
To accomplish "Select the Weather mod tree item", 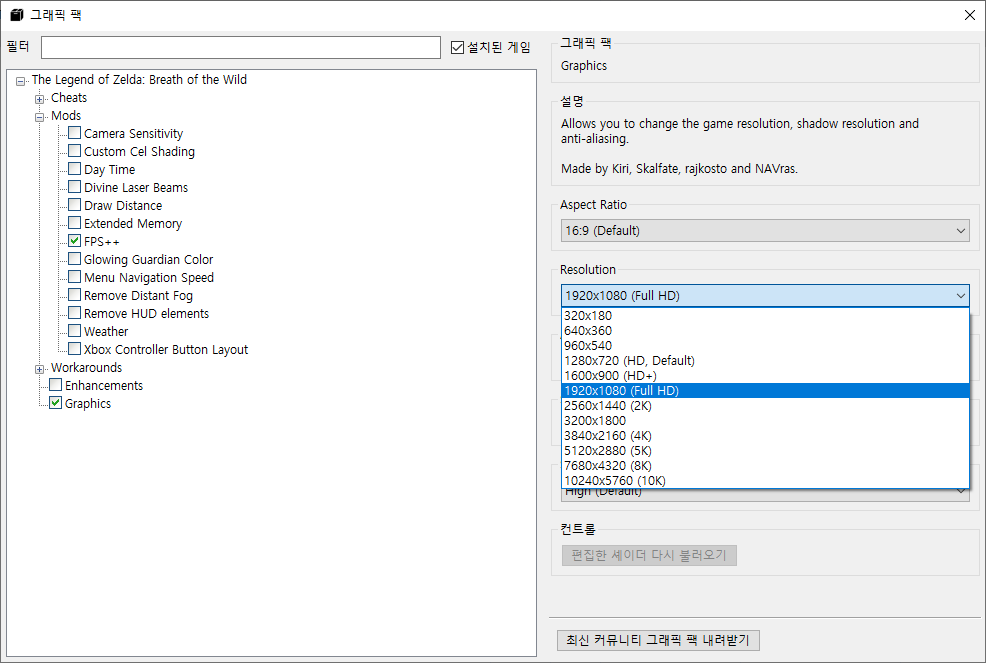I will coord(106,332).
